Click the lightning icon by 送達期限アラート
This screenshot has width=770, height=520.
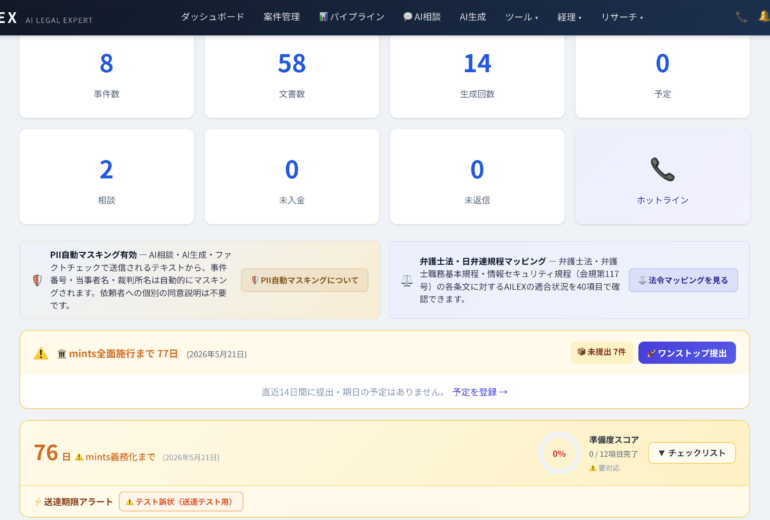38,502
